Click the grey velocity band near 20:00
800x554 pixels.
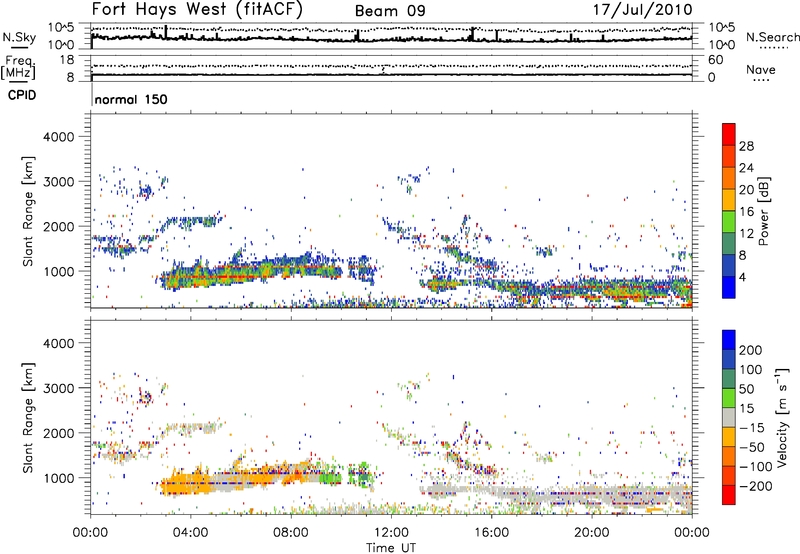point(592,495)
